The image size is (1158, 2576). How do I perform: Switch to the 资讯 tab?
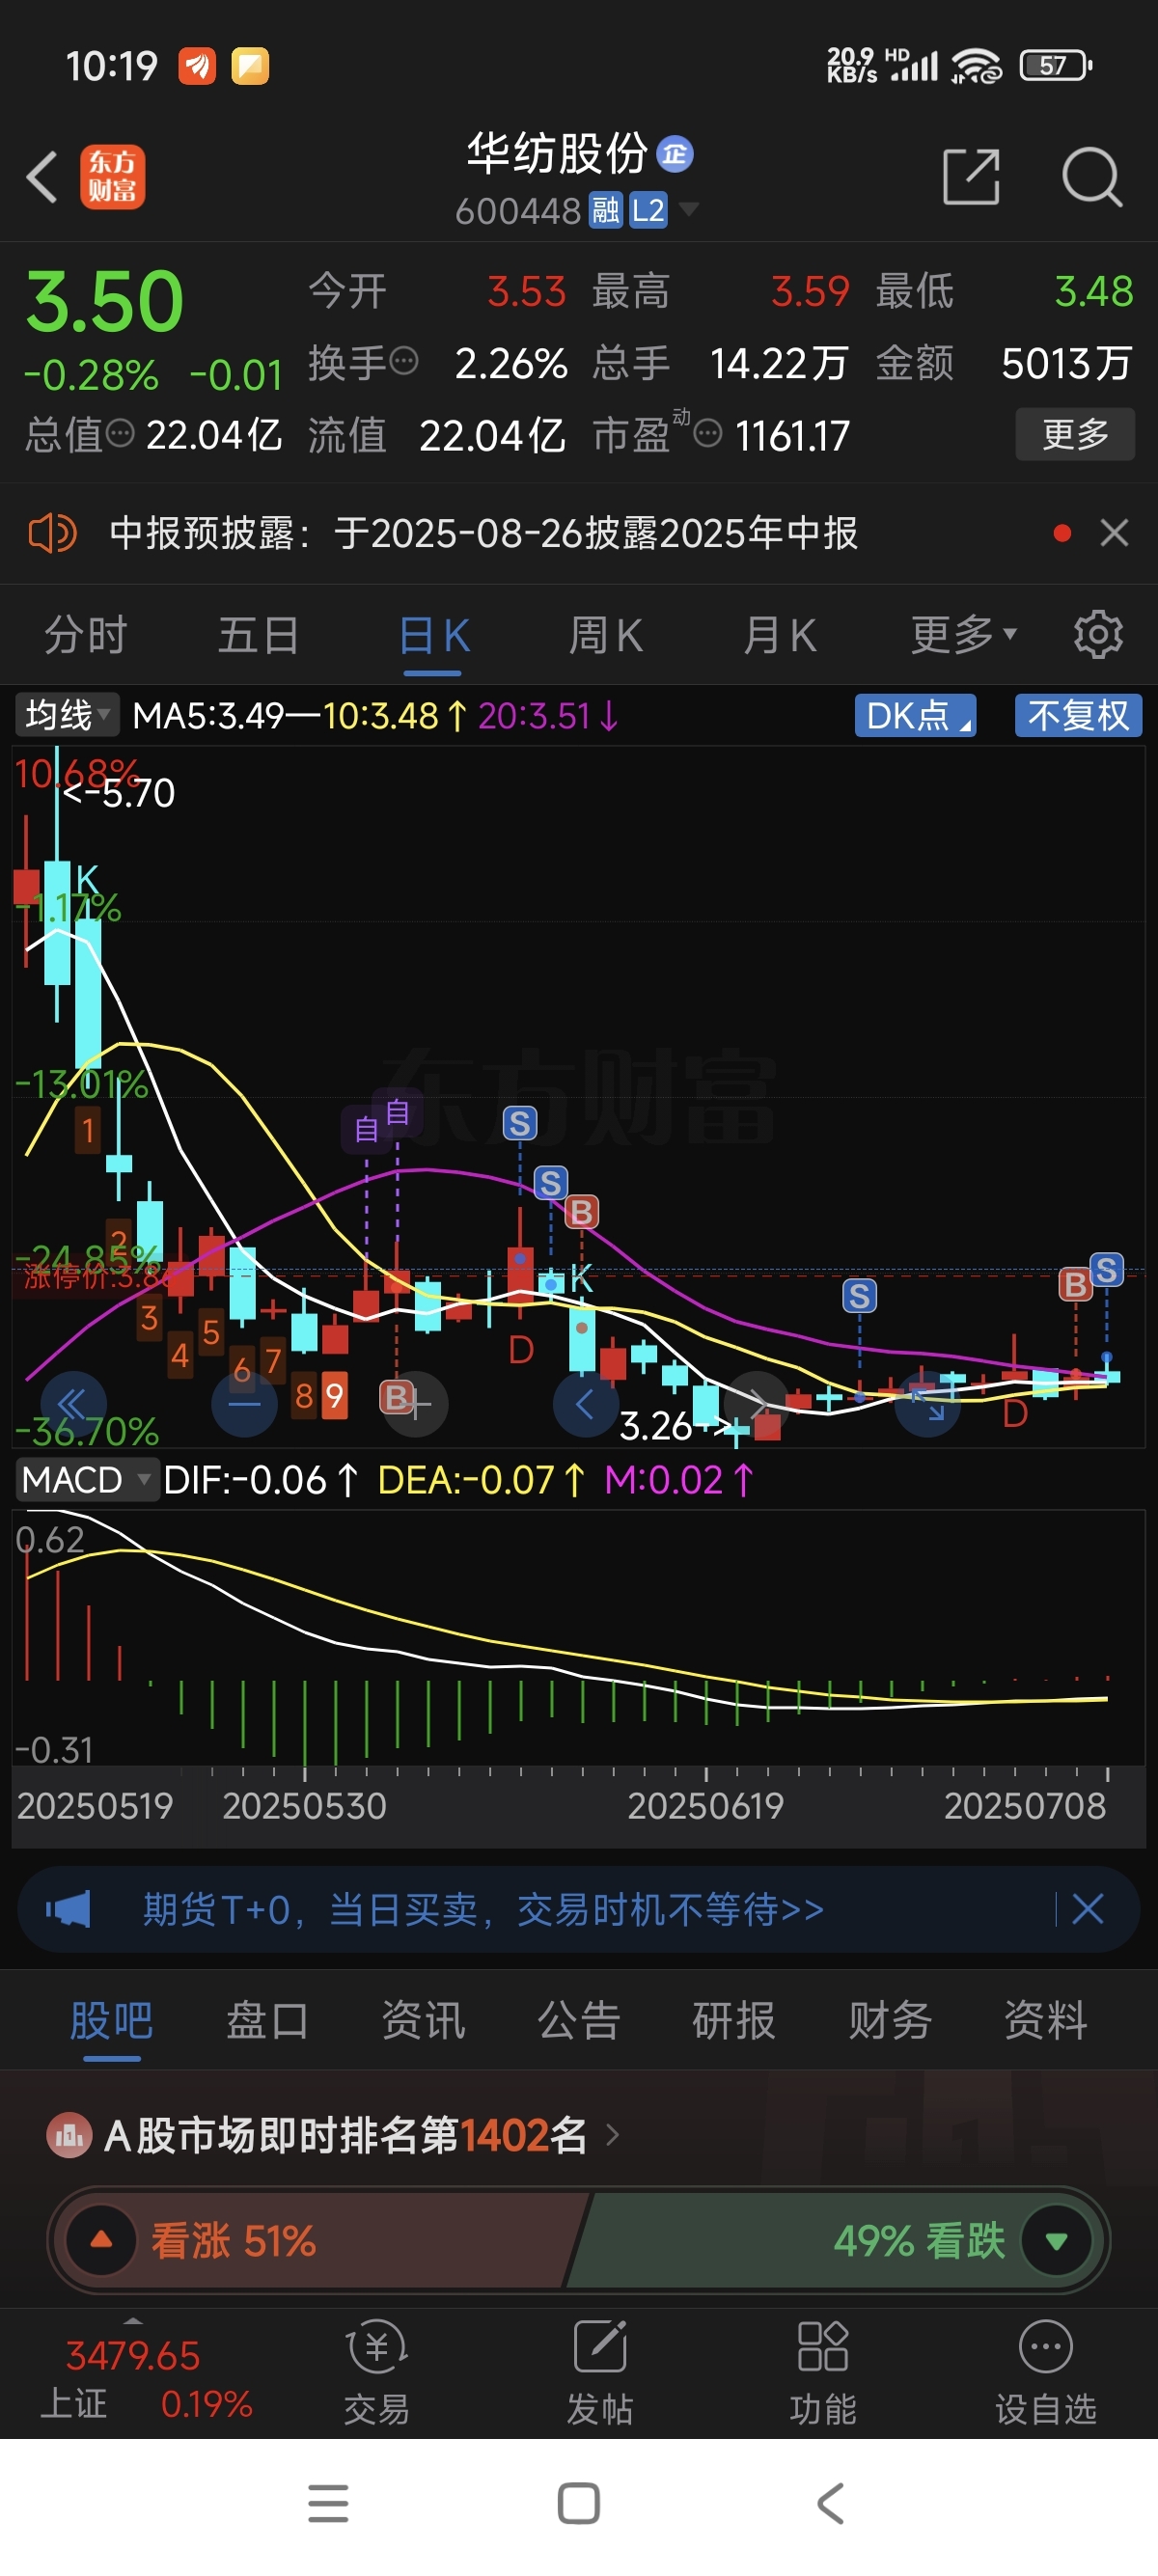click(423, 2021)
